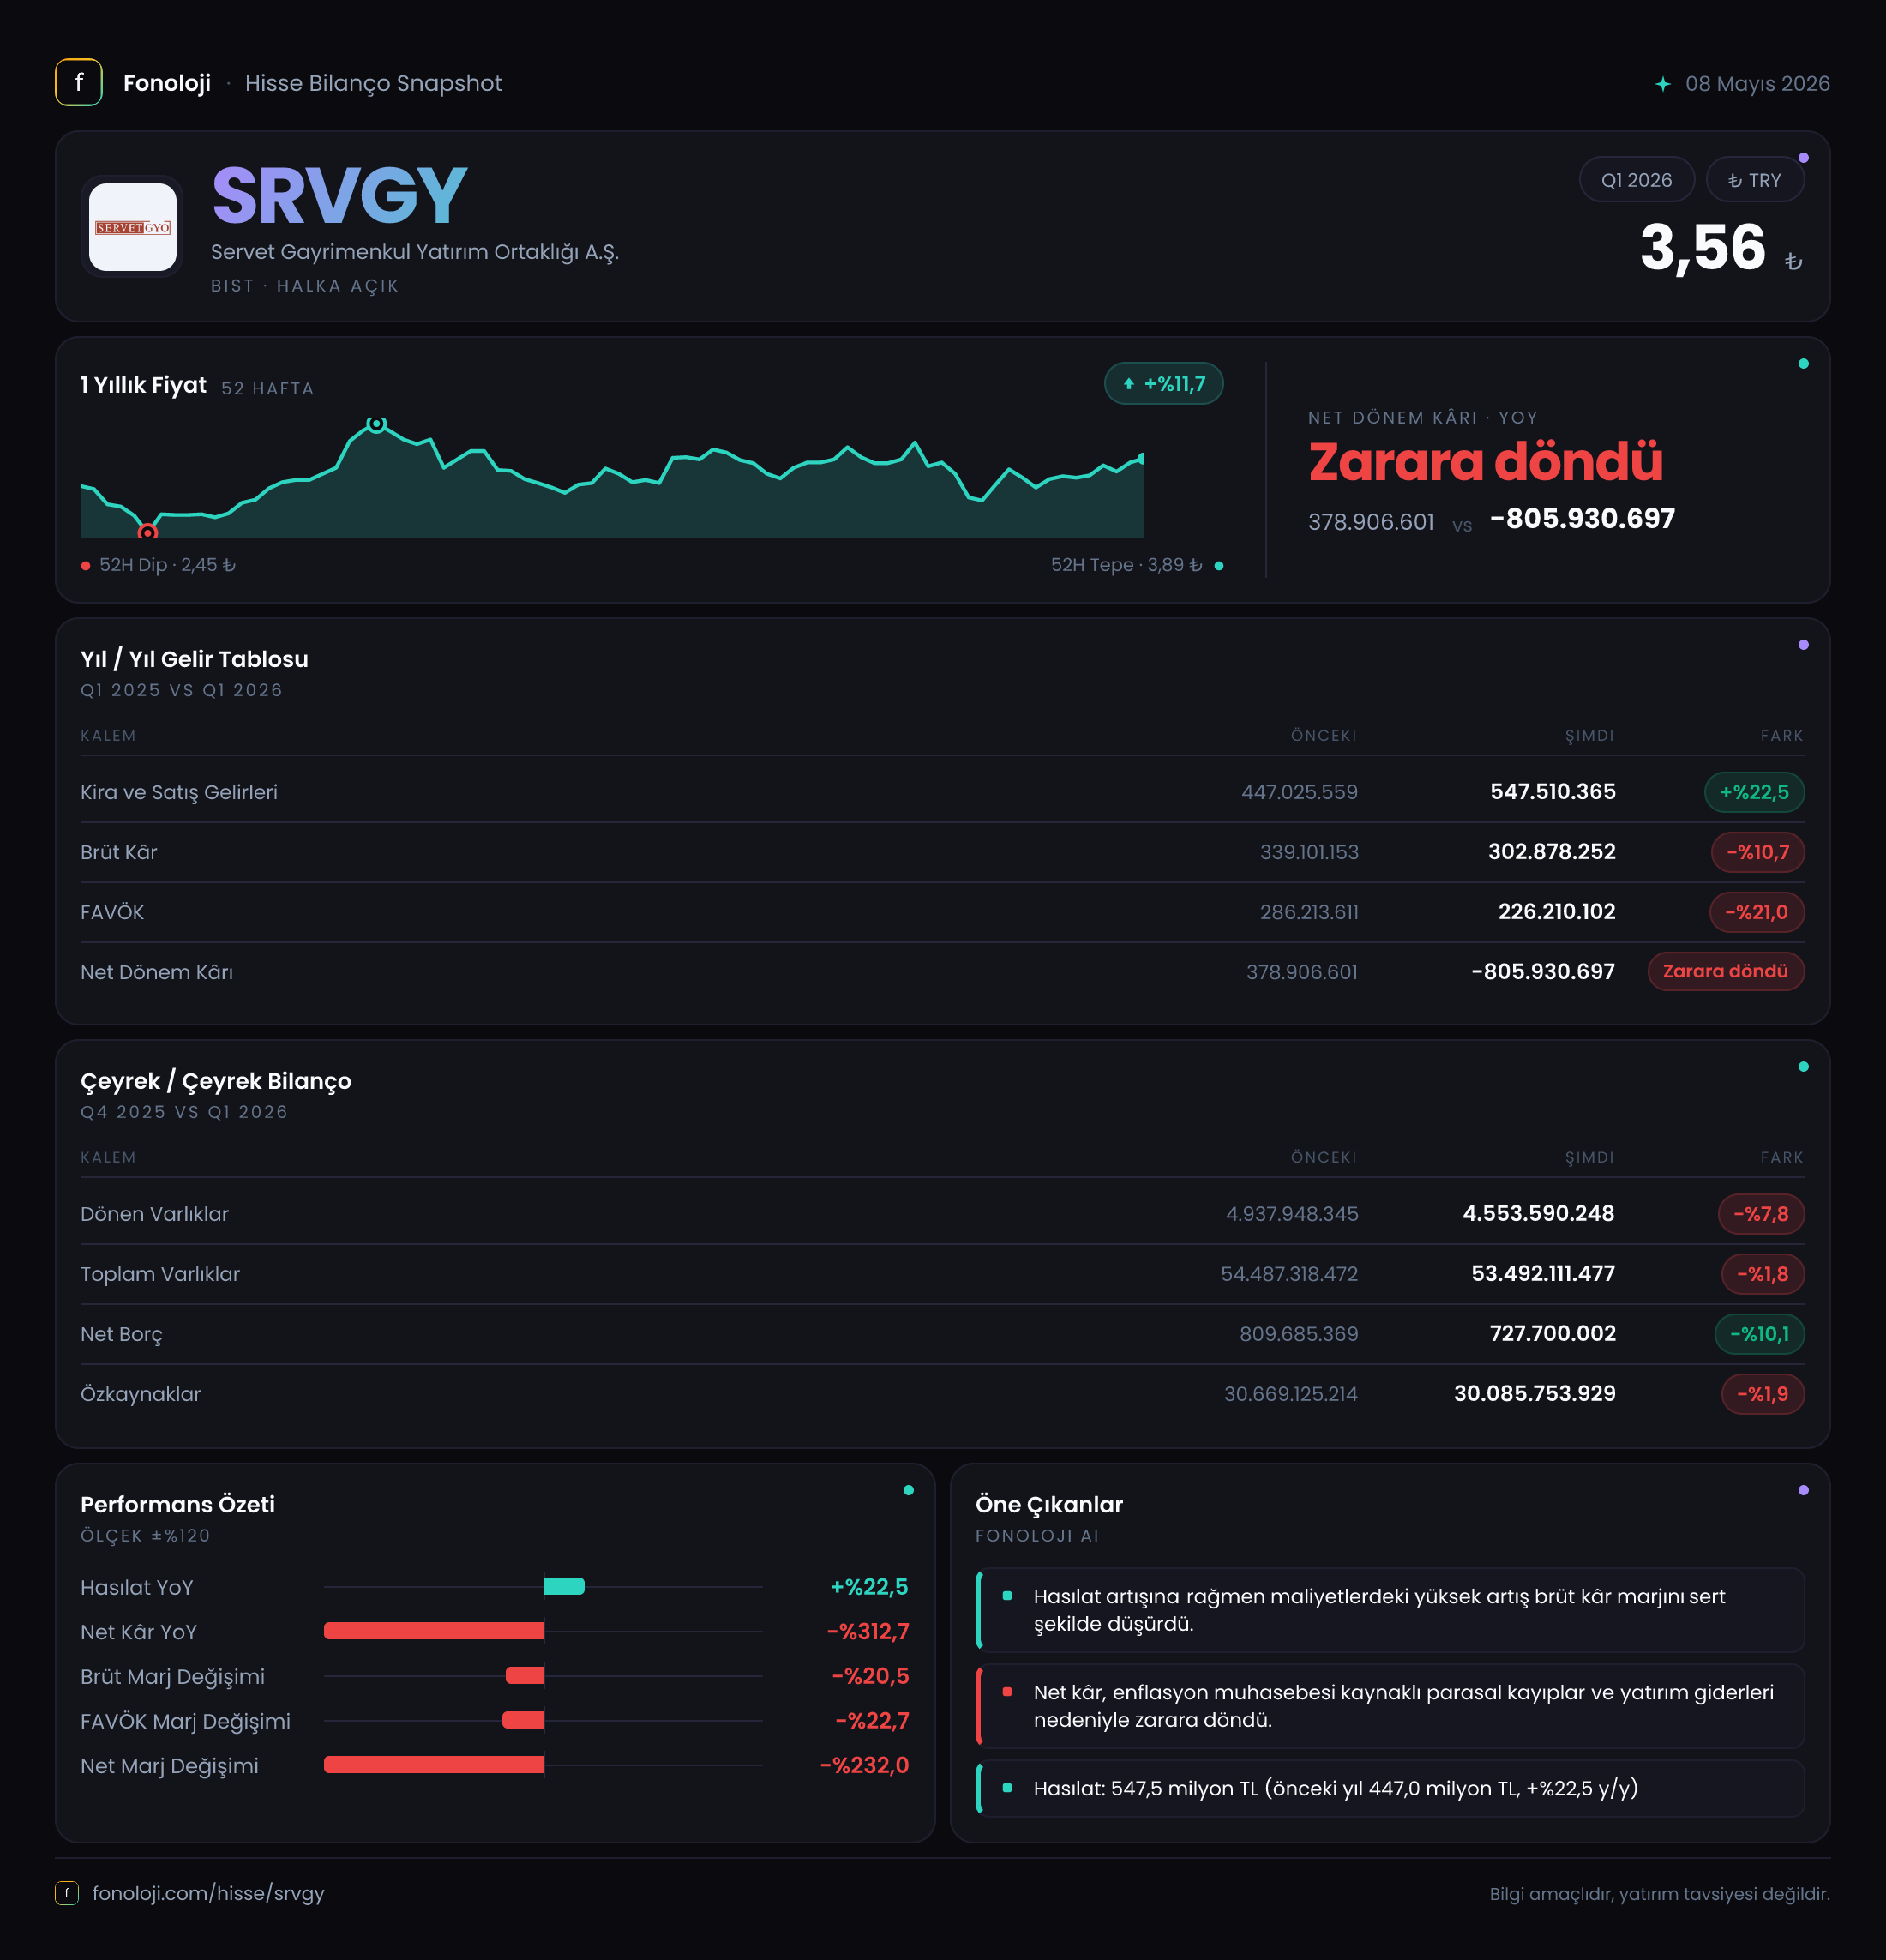Click the "BIST · HALKA AÇIK" label
This screenshot has height=1960, width=1886.
(305, 286)
